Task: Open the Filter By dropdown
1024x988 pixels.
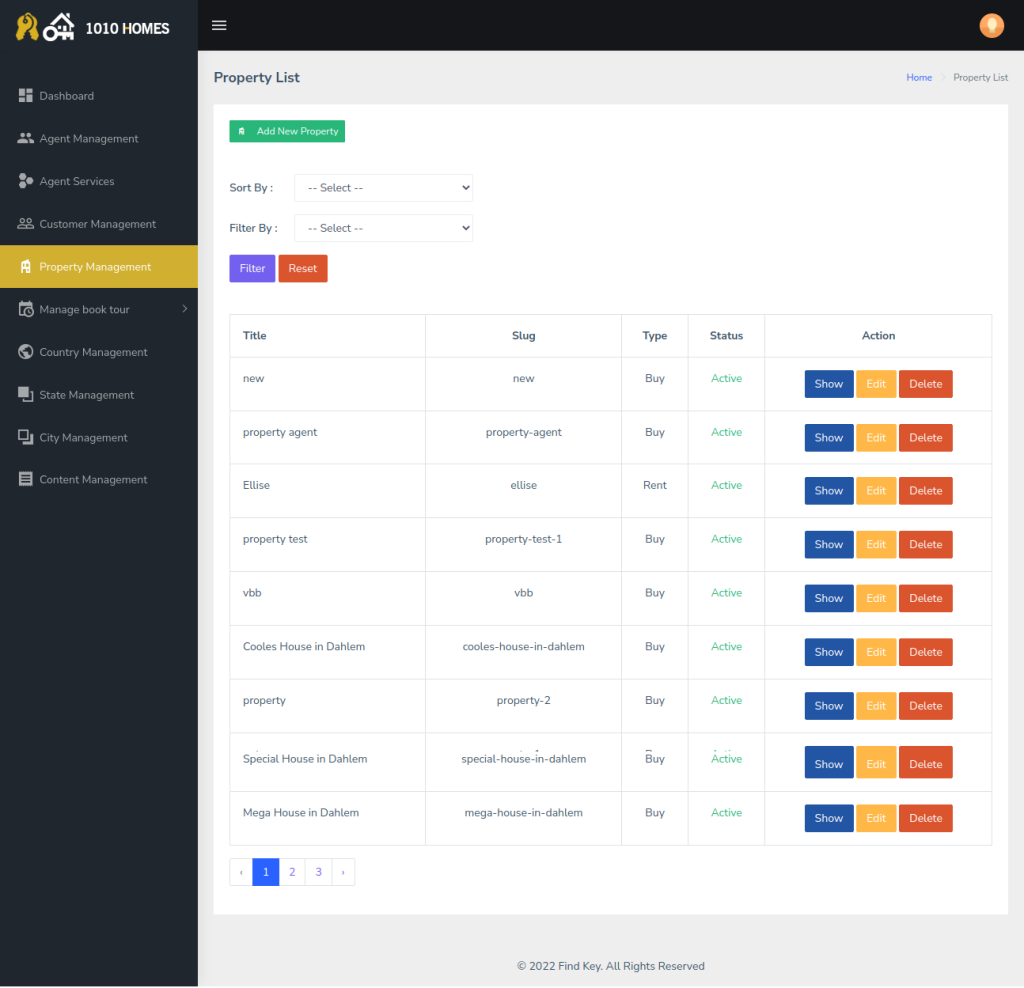Action: pos(383,228)
